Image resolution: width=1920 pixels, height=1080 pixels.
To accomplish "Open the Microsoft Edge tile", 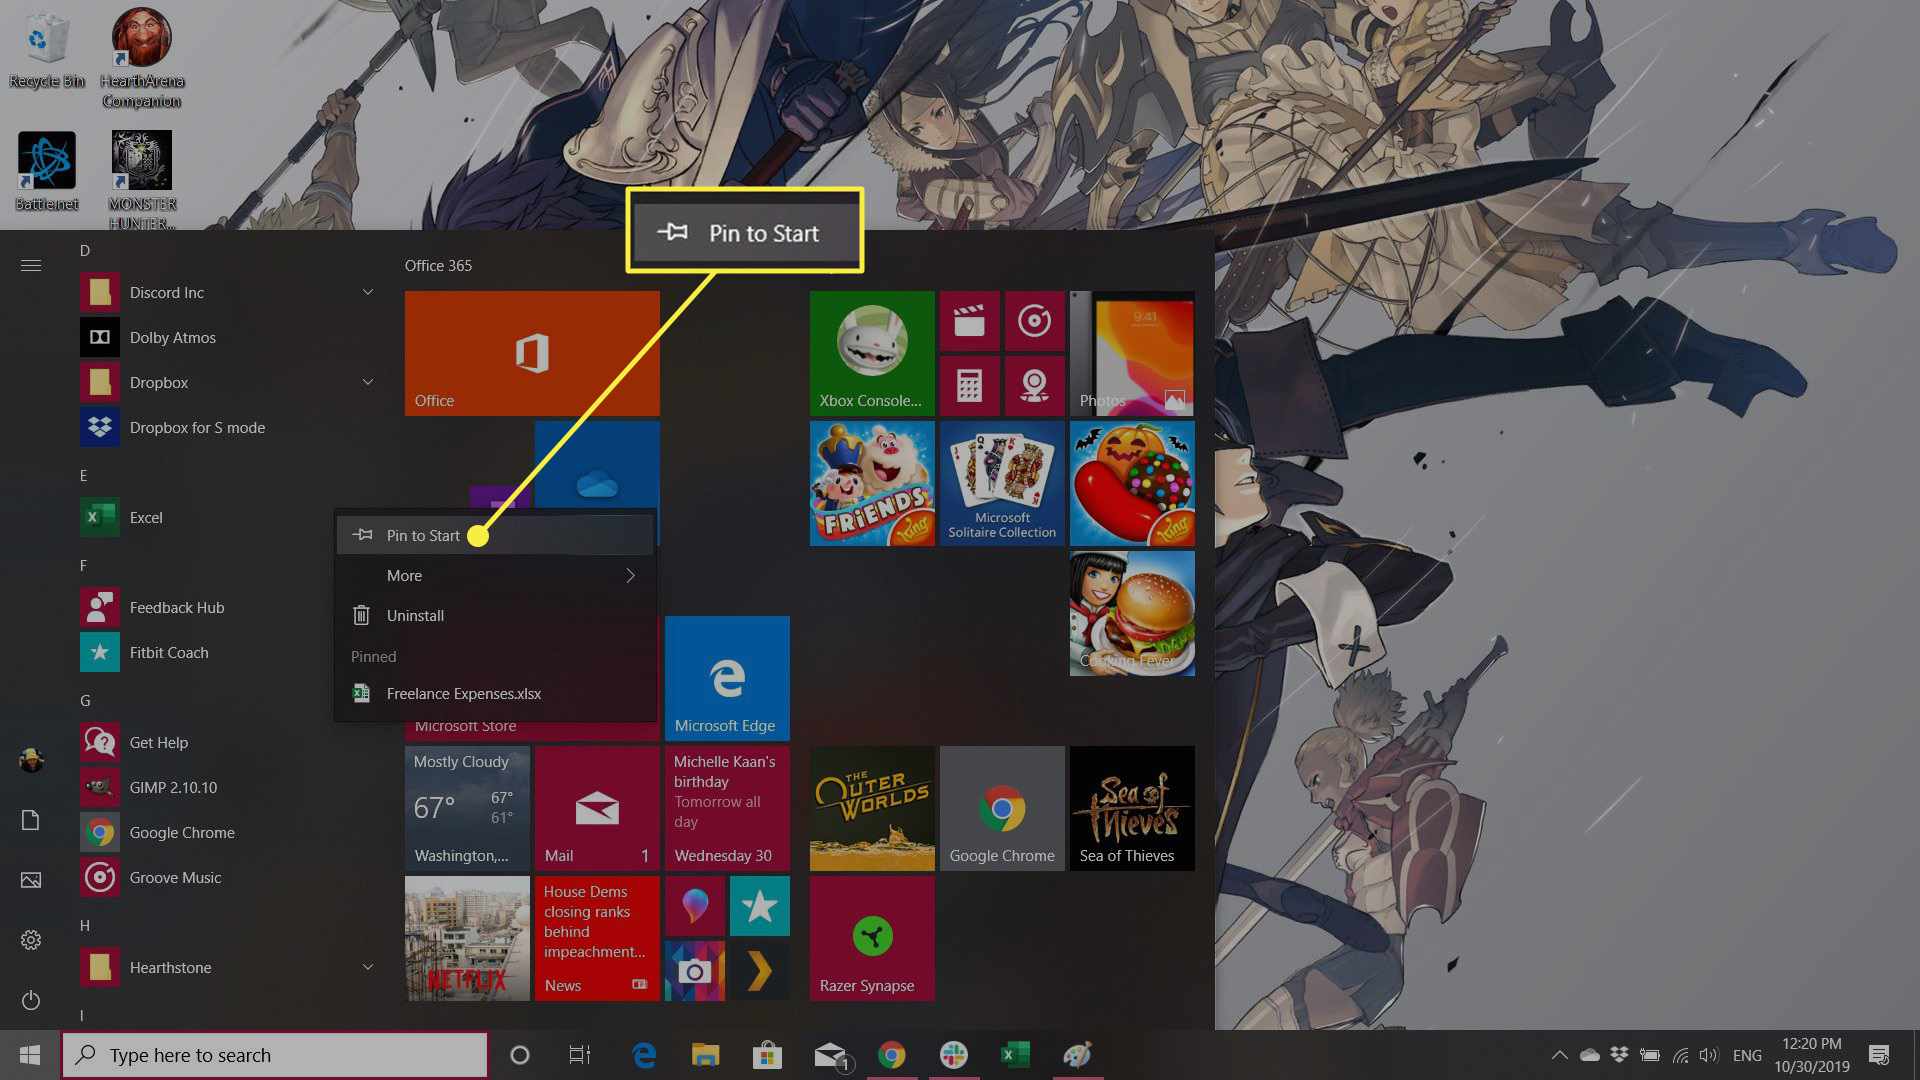I will [727, 678].
